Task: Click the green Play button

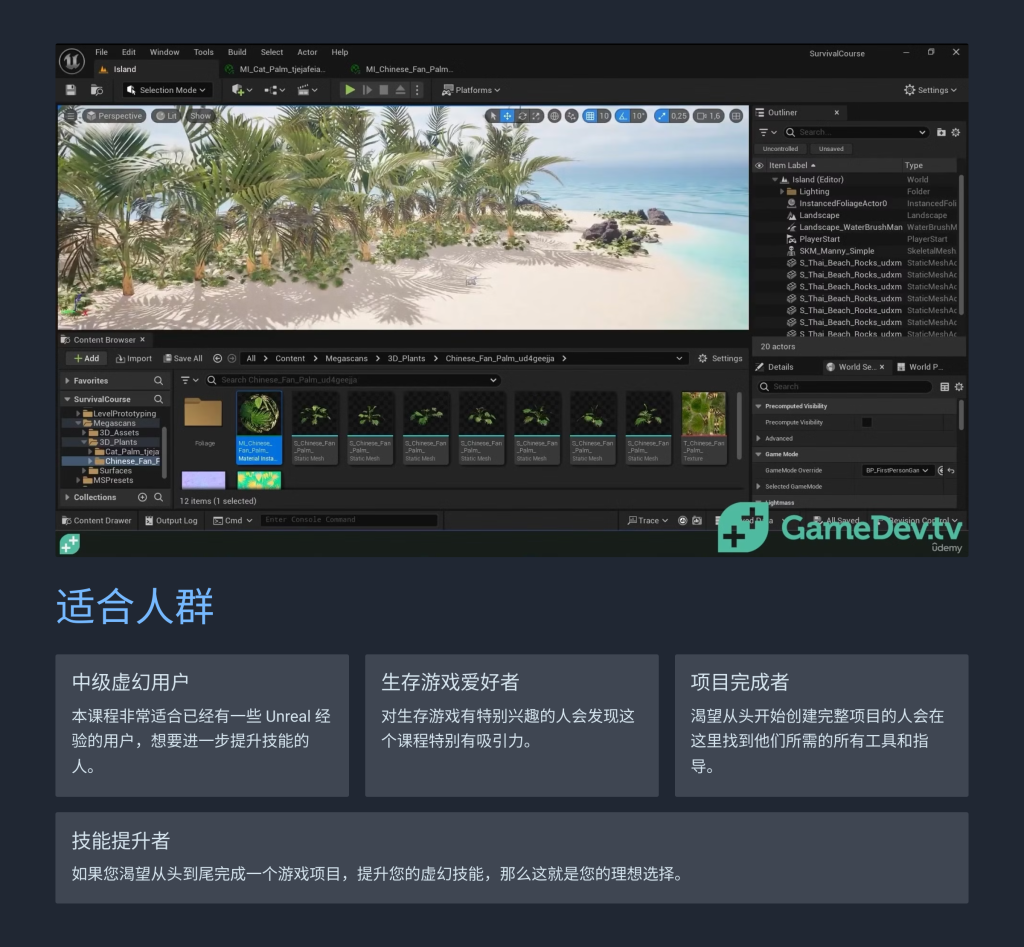Action: pos(350,90)
